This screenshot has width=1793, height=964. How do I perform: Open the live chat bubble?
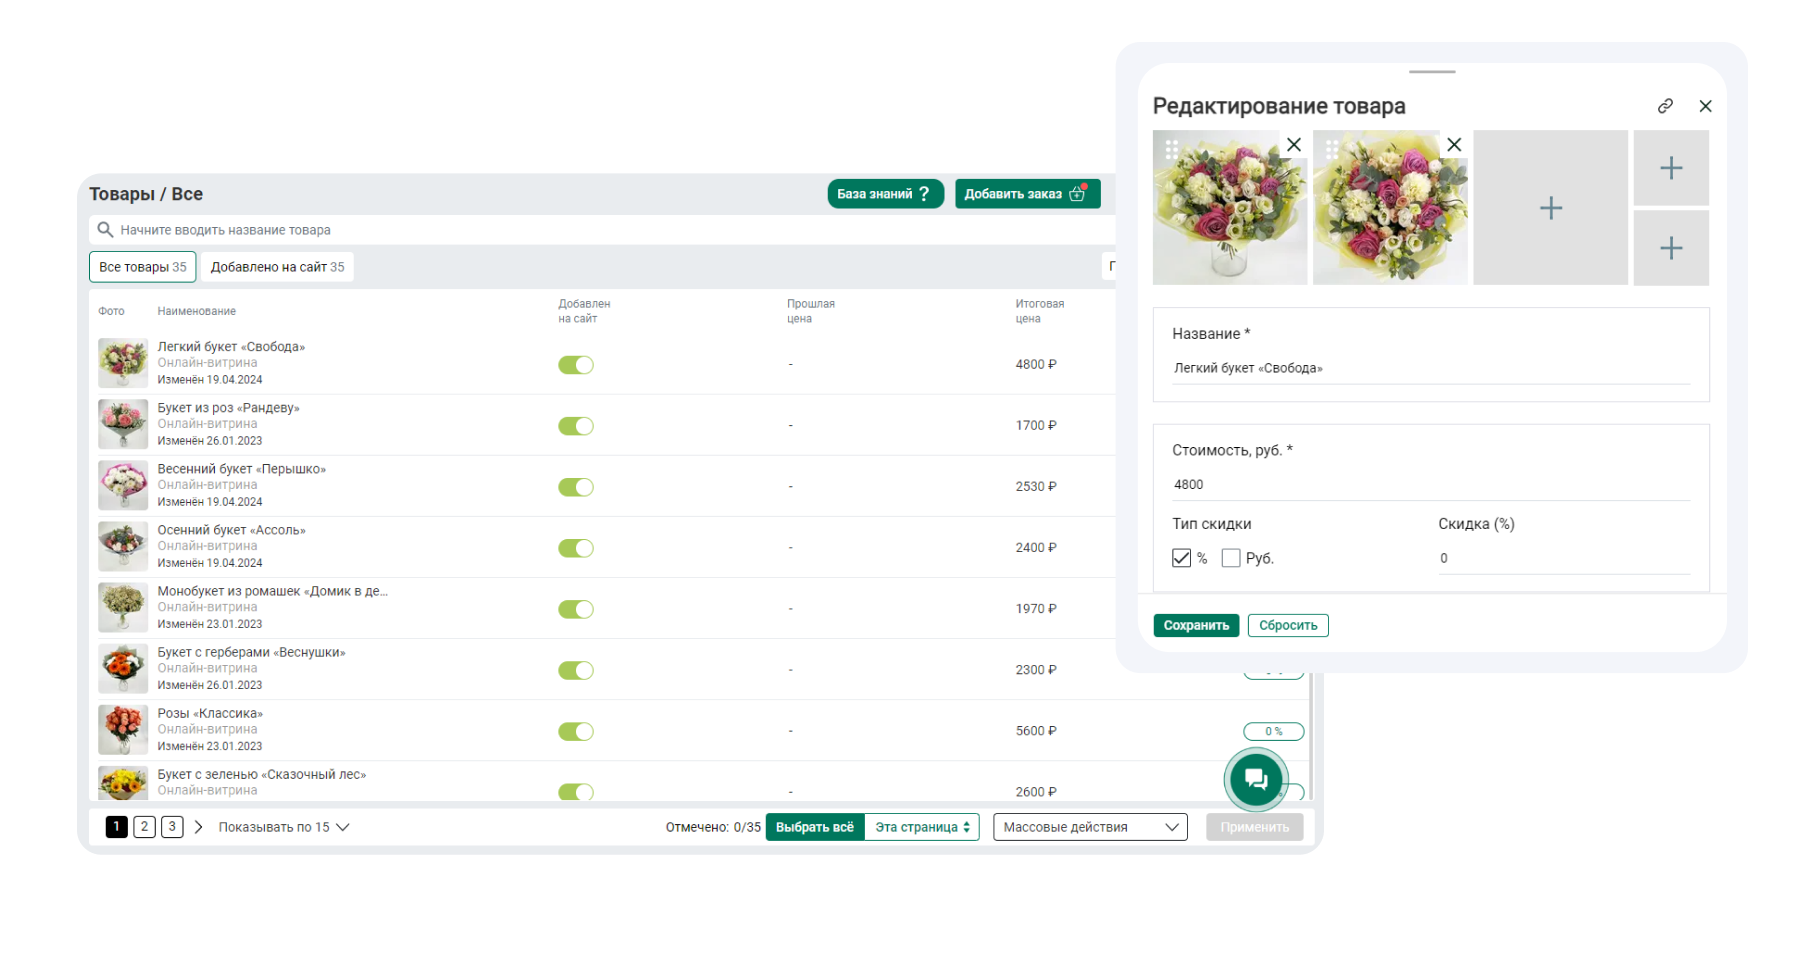coord(1256,779)
